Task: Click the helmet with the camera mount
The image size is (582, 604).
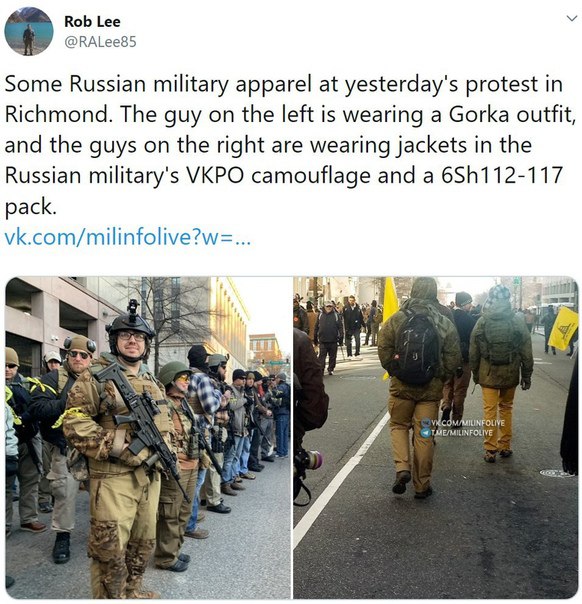Action: (x=131, y=322)
